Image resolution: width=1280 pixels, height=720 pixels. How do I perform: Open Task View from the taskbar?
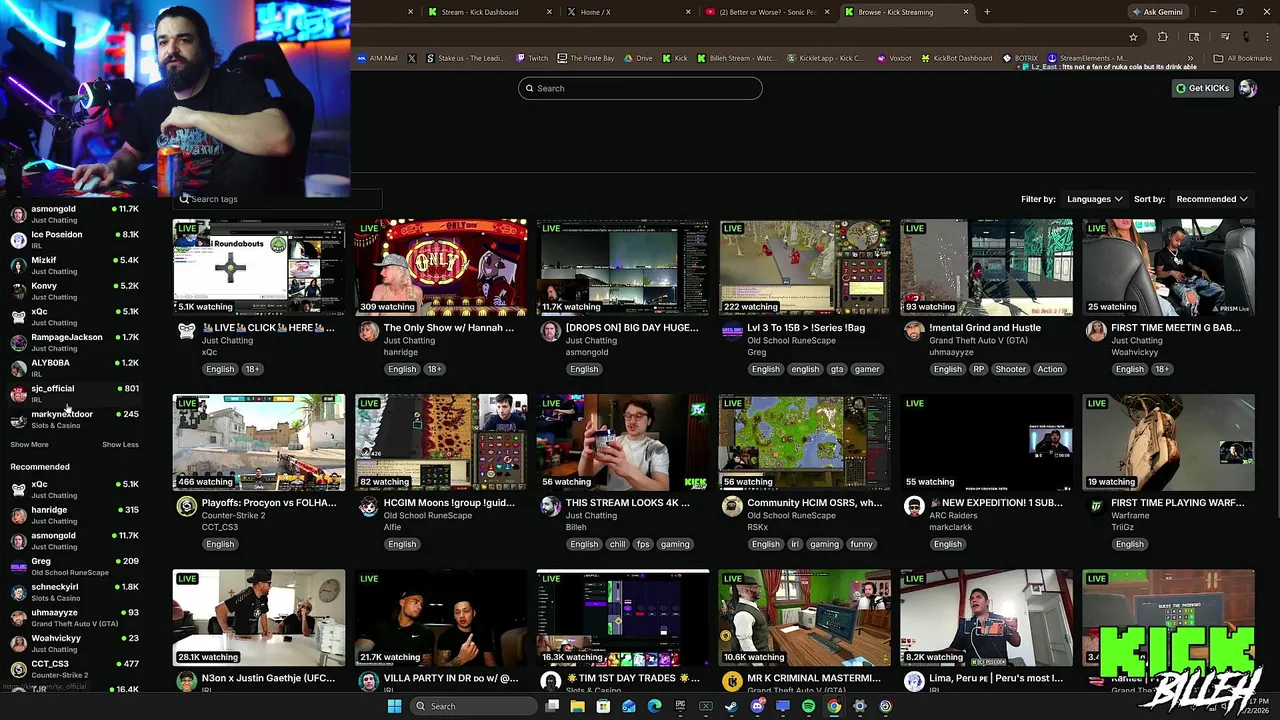(x=552, y=706)
